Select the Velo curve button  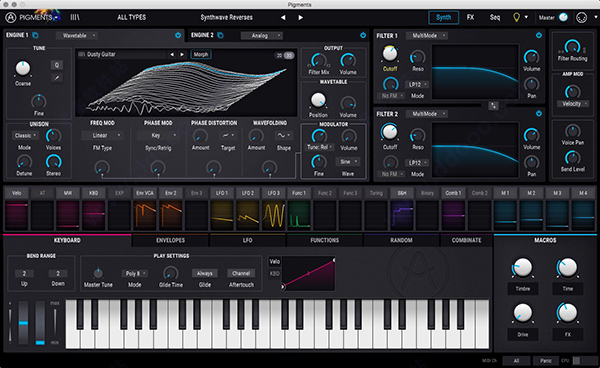pyautogui.click(x=275, y=262)
